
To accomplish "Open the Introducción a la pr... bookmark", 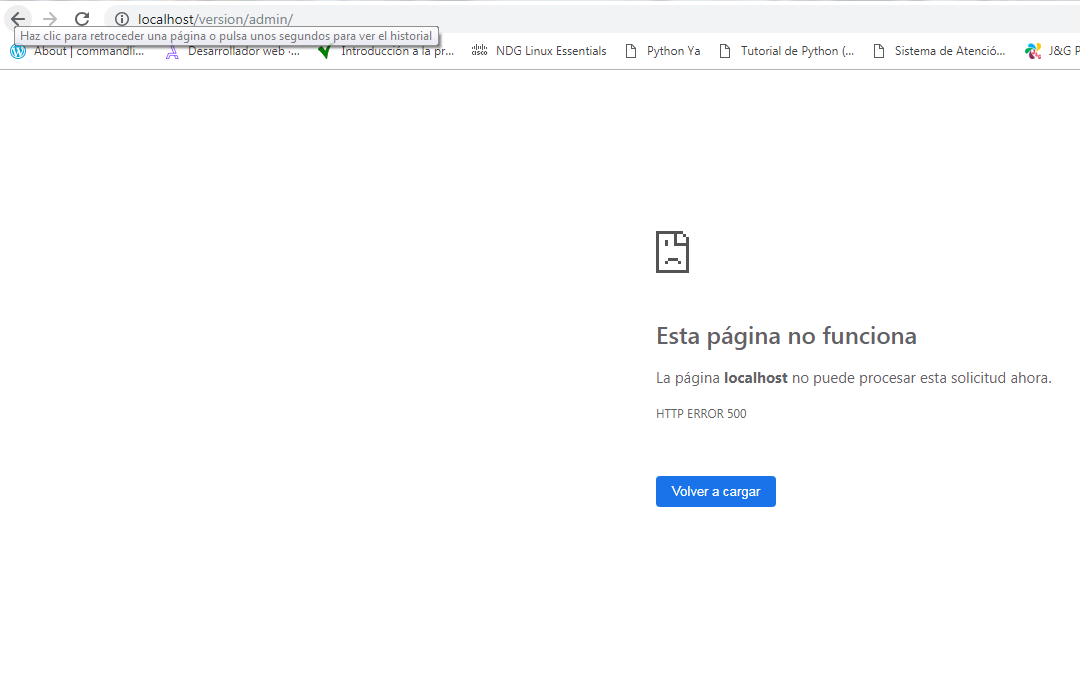I will pos(386,51).
